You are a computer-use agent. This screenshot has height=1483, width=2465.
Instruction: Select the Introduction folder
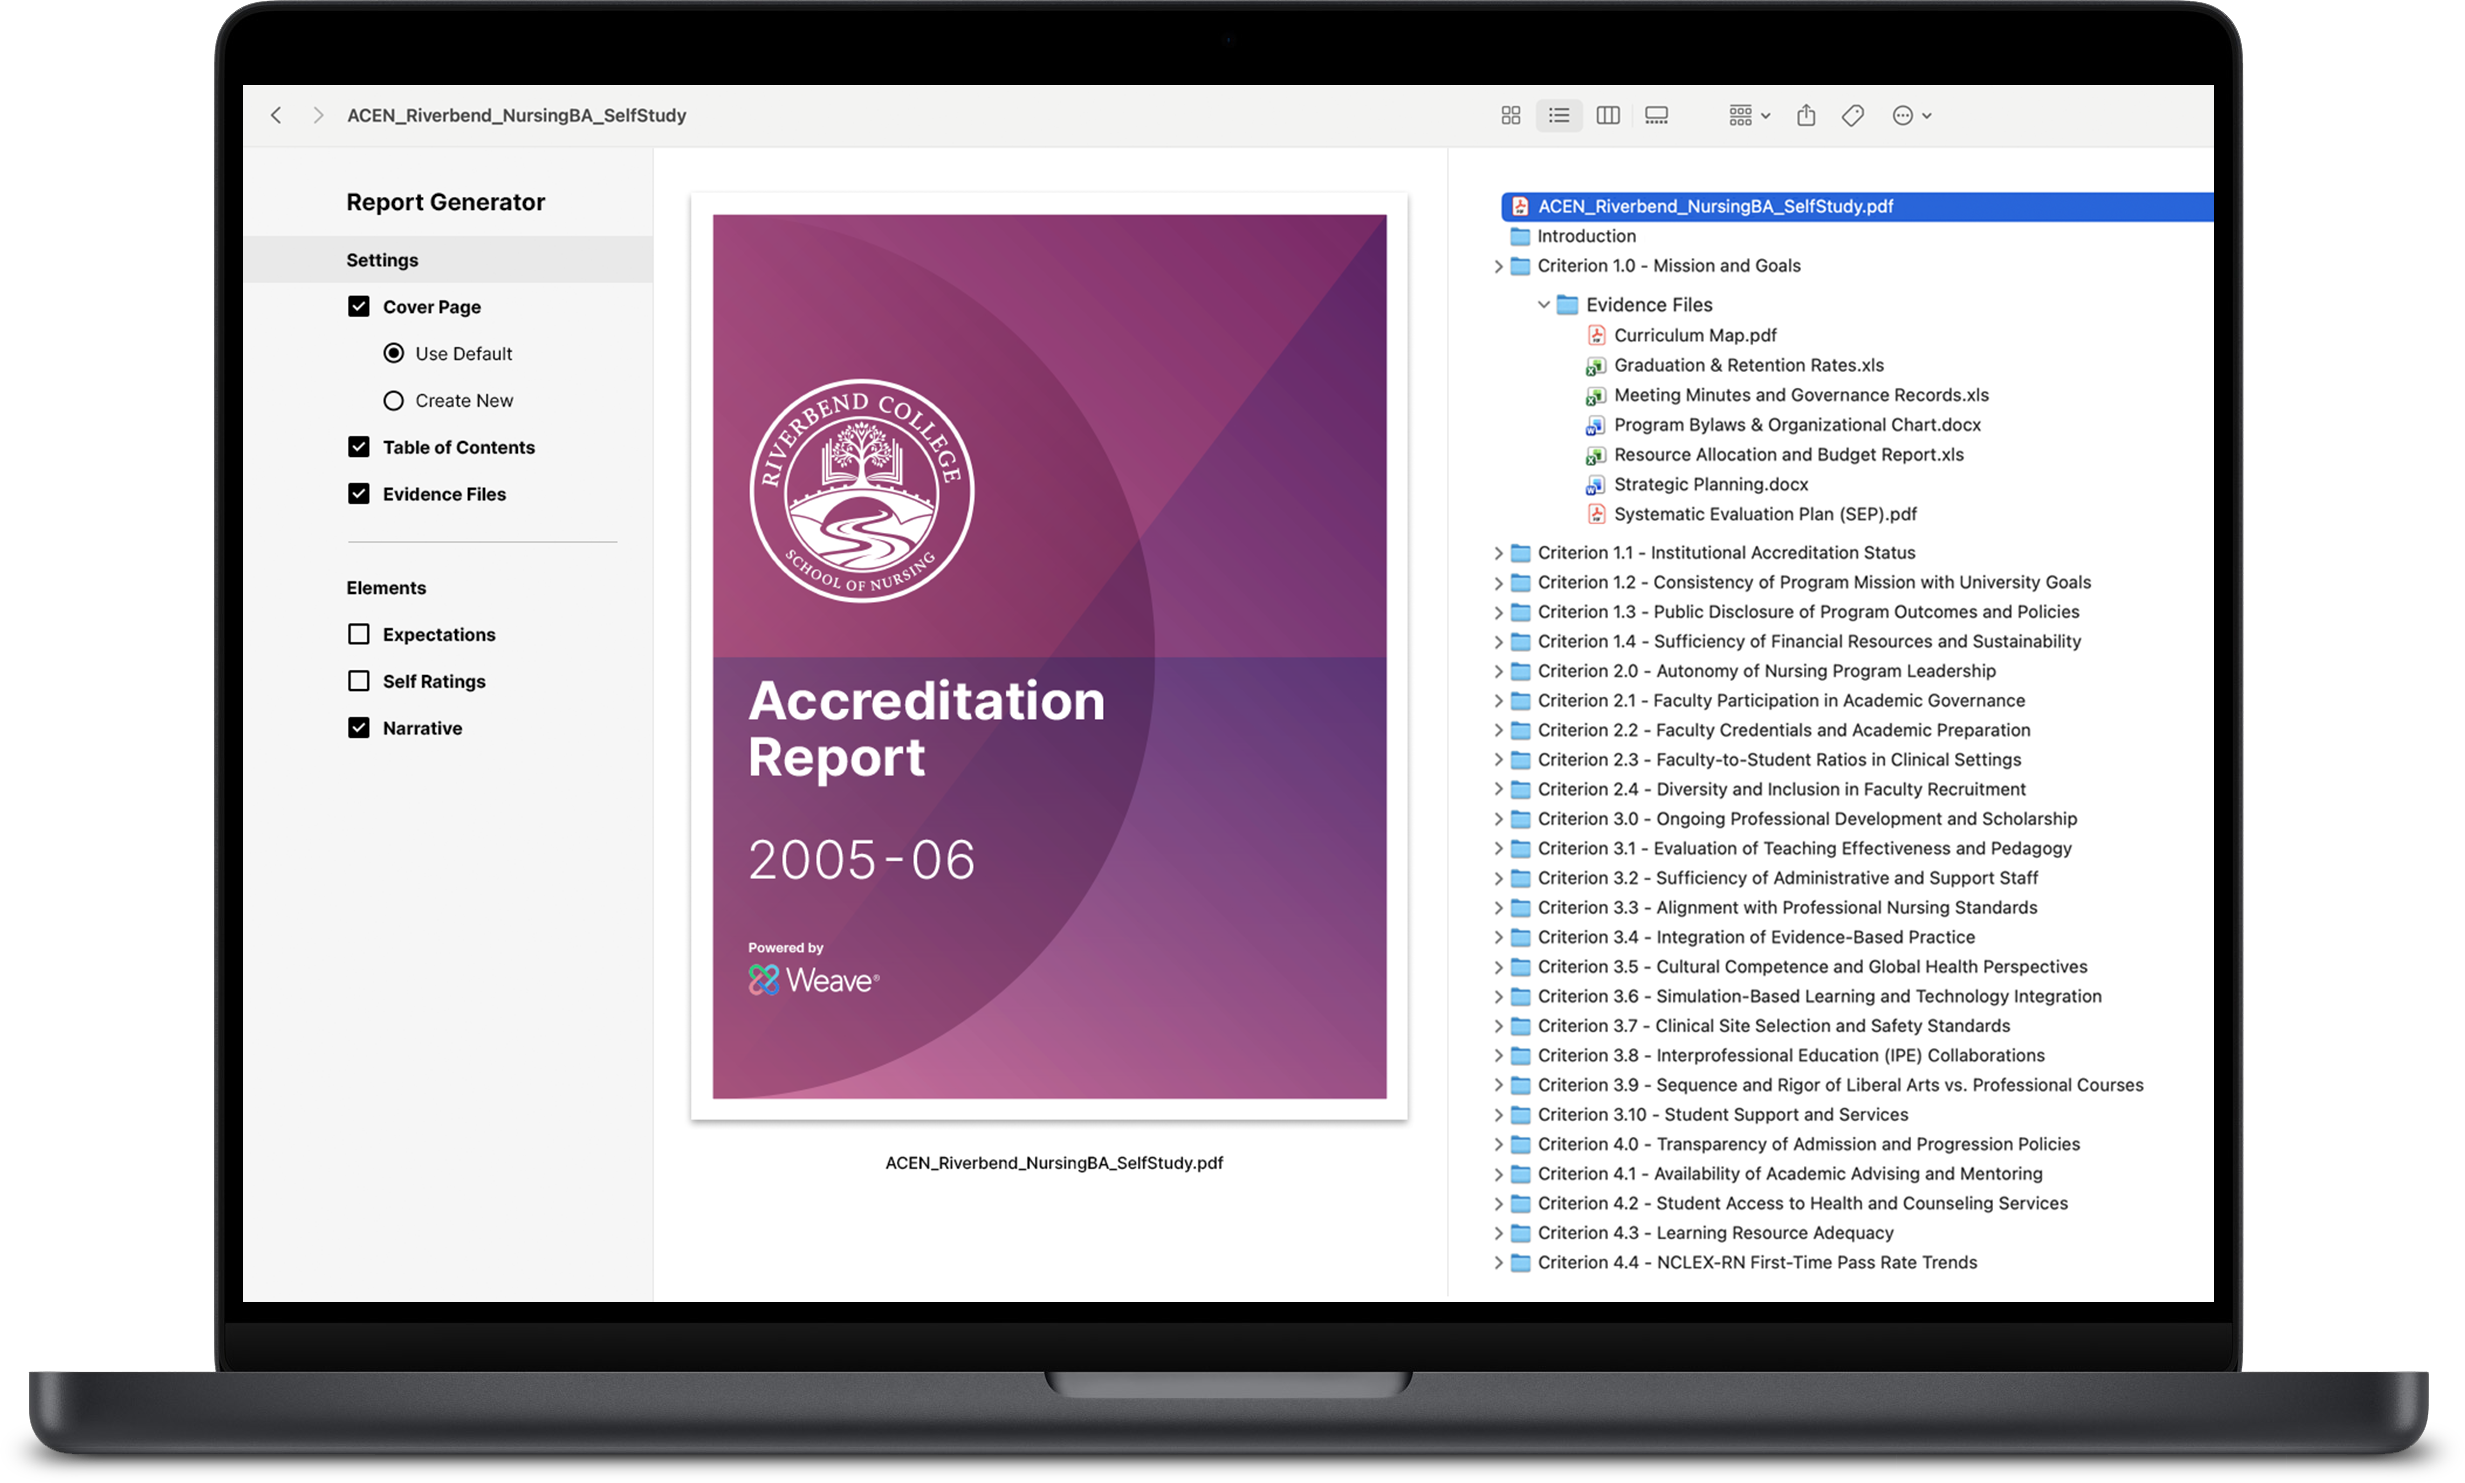[1586, 236]
